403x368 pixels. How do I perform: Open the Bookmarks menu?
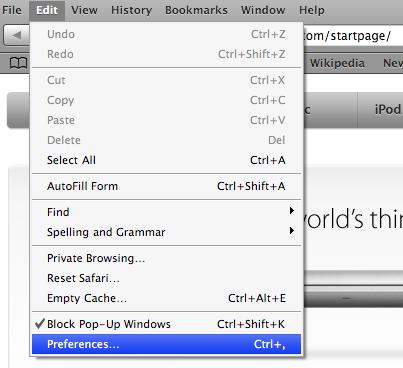tap(196, 10)
